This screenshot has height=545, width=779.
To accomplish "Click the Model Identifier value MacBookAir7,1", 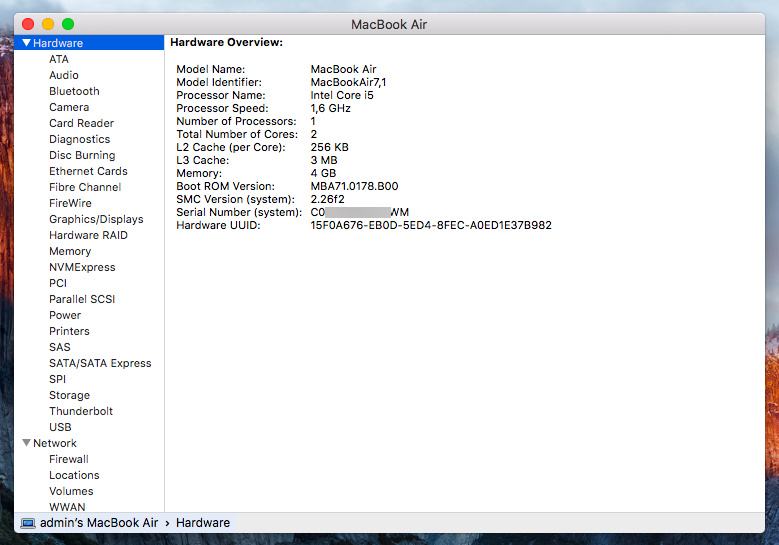I will 348,82.
